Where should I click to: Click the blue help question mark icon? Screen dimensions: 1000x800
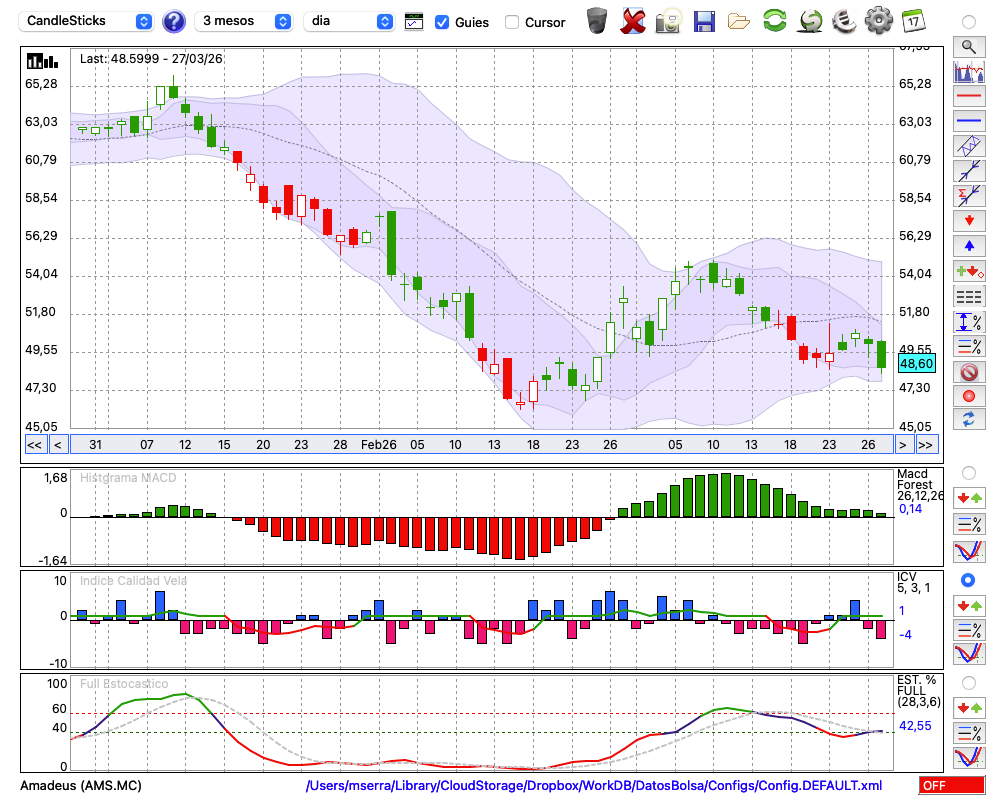coord(174,22)
